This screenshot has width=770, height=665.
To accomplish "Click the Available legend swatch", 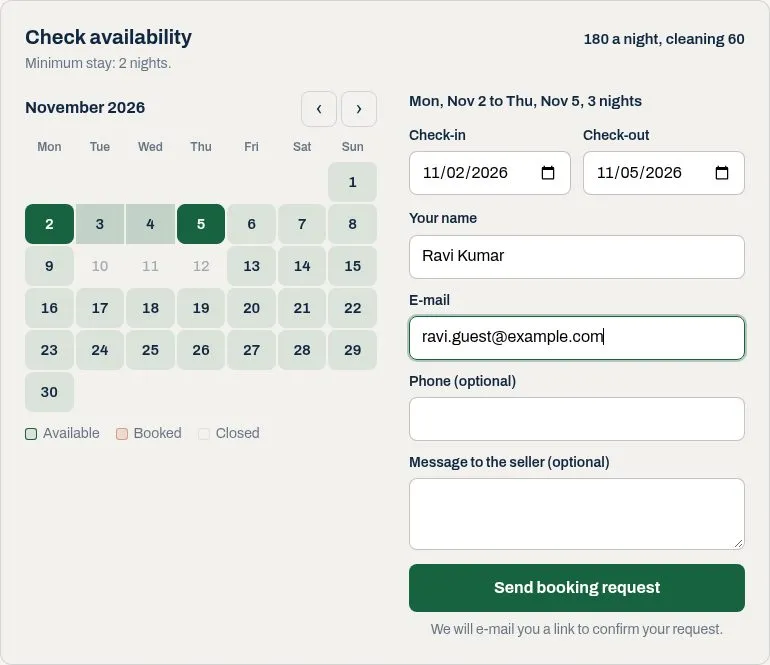I will click(x=31, y=434).
